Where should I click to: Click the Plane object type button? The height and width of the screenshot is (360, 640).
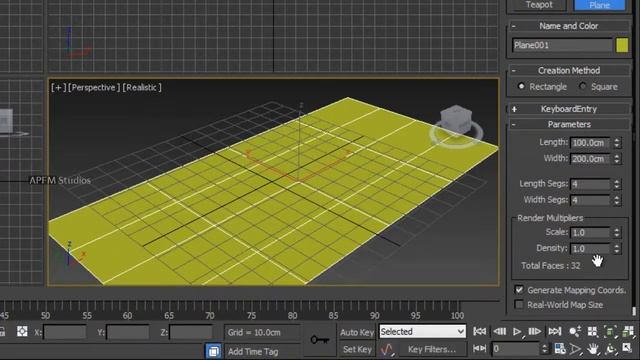click(599, 5)
